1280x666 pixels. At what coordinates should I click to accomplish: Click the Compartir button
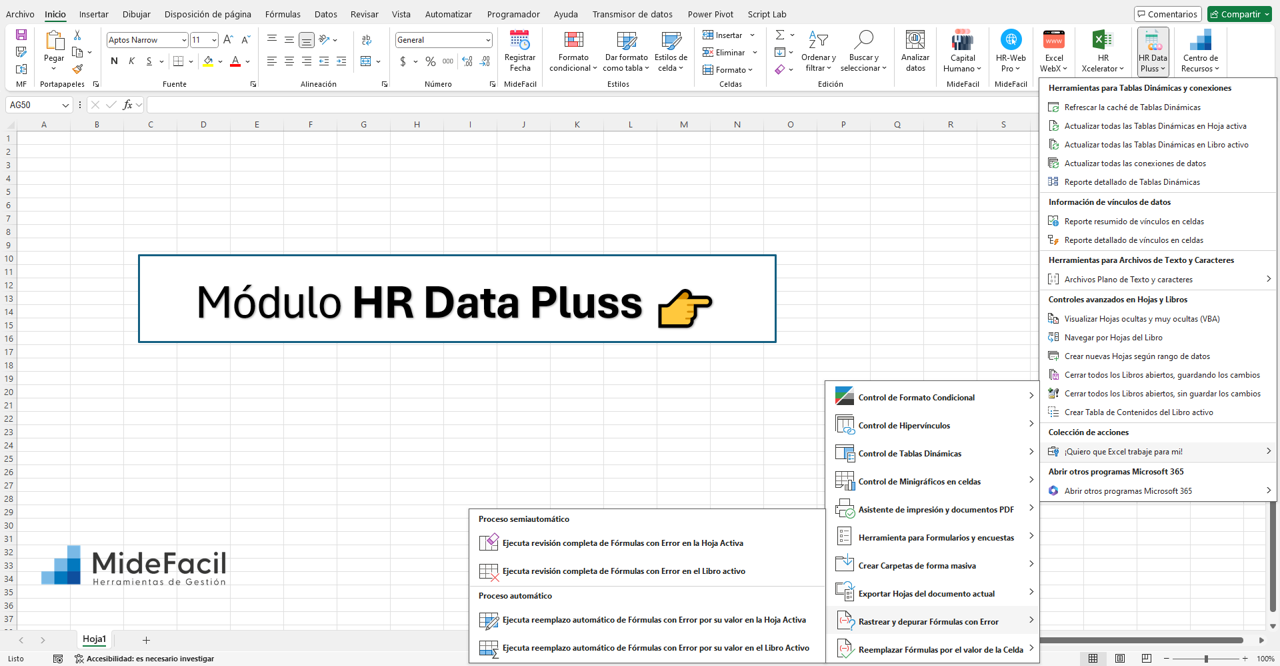coord(1239,14)
